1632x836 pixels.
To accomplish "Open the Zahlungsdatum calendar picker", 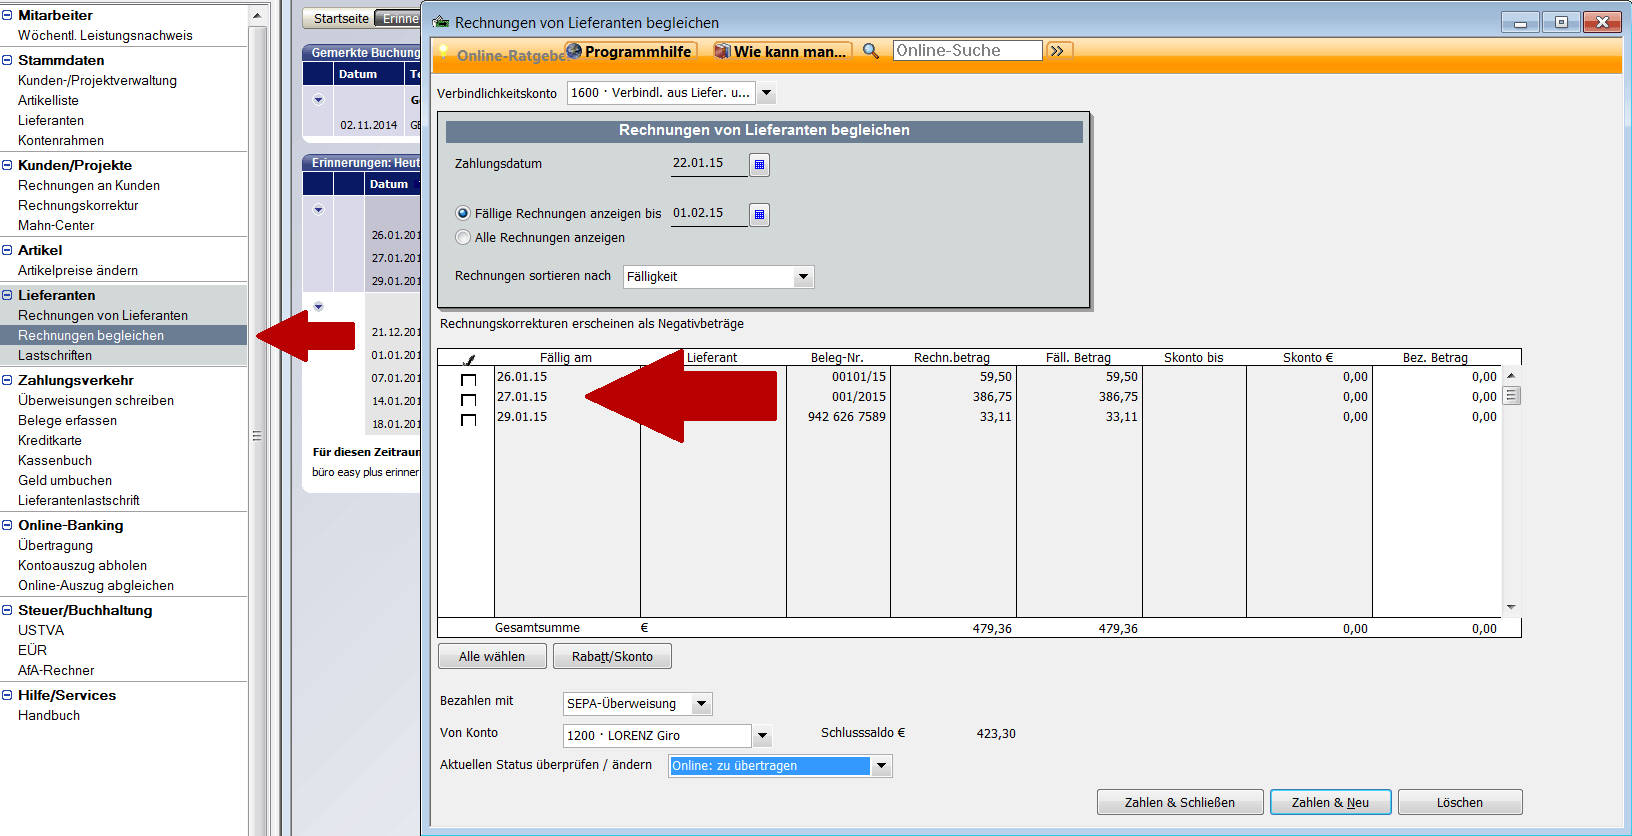I will [759, 165].
